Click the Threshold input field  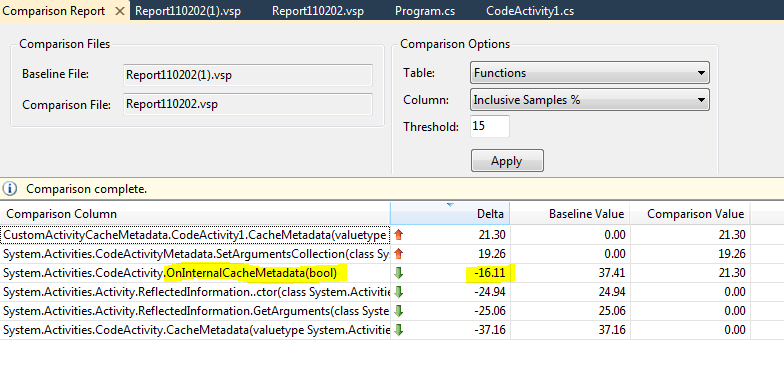(490, 126)
